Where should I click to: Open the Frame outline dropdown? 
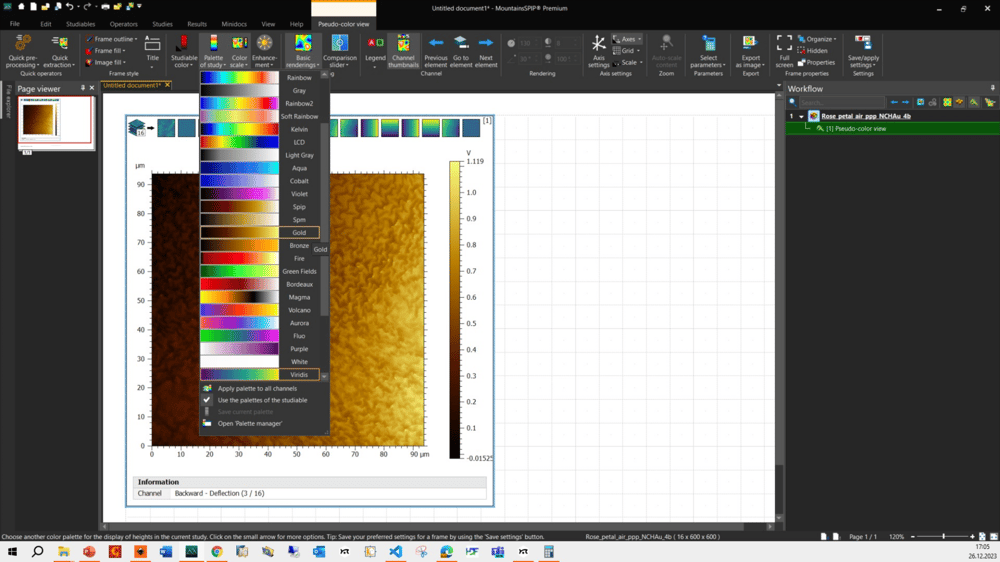coord(112,39)
